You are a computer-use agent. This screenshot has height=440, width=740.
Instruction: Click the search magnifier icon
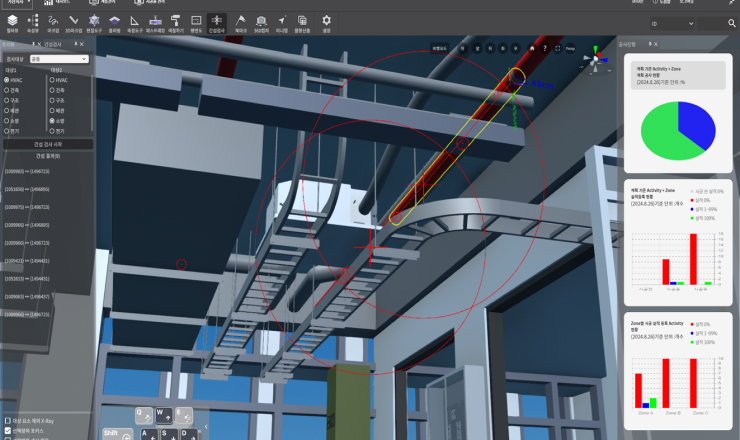[731, 21]
